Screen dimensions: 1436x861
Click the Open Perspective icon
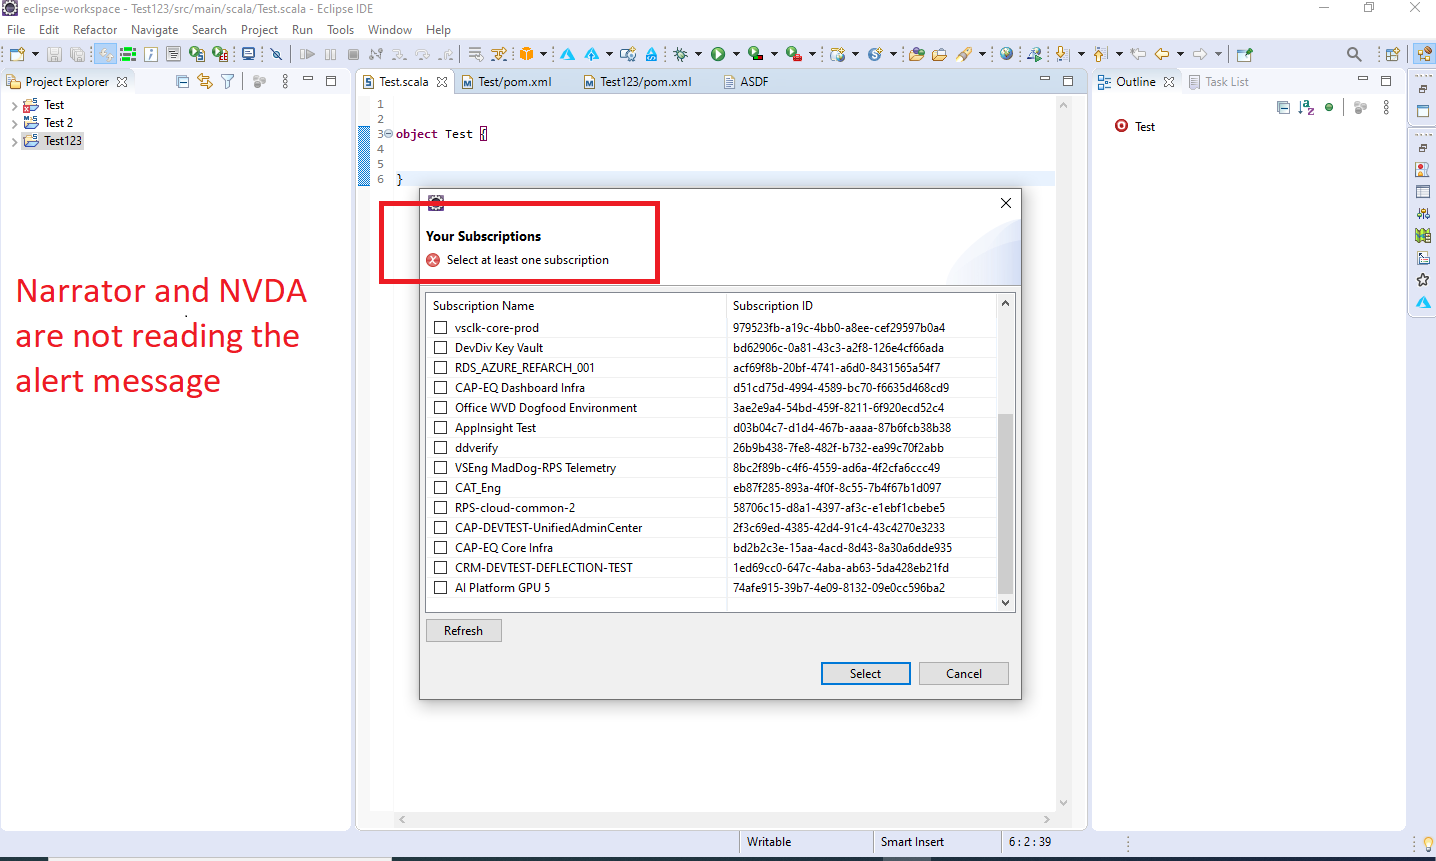pyautogui.click(x=1394, y=54)
